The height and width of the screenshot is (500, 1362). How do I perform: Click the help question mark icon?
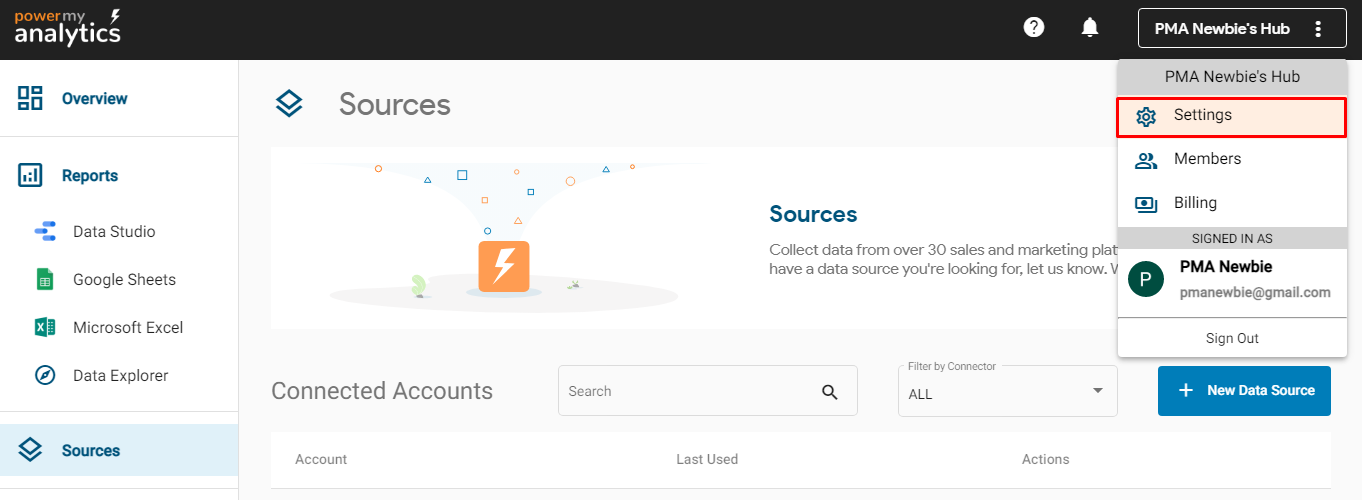coord(1034,28)
